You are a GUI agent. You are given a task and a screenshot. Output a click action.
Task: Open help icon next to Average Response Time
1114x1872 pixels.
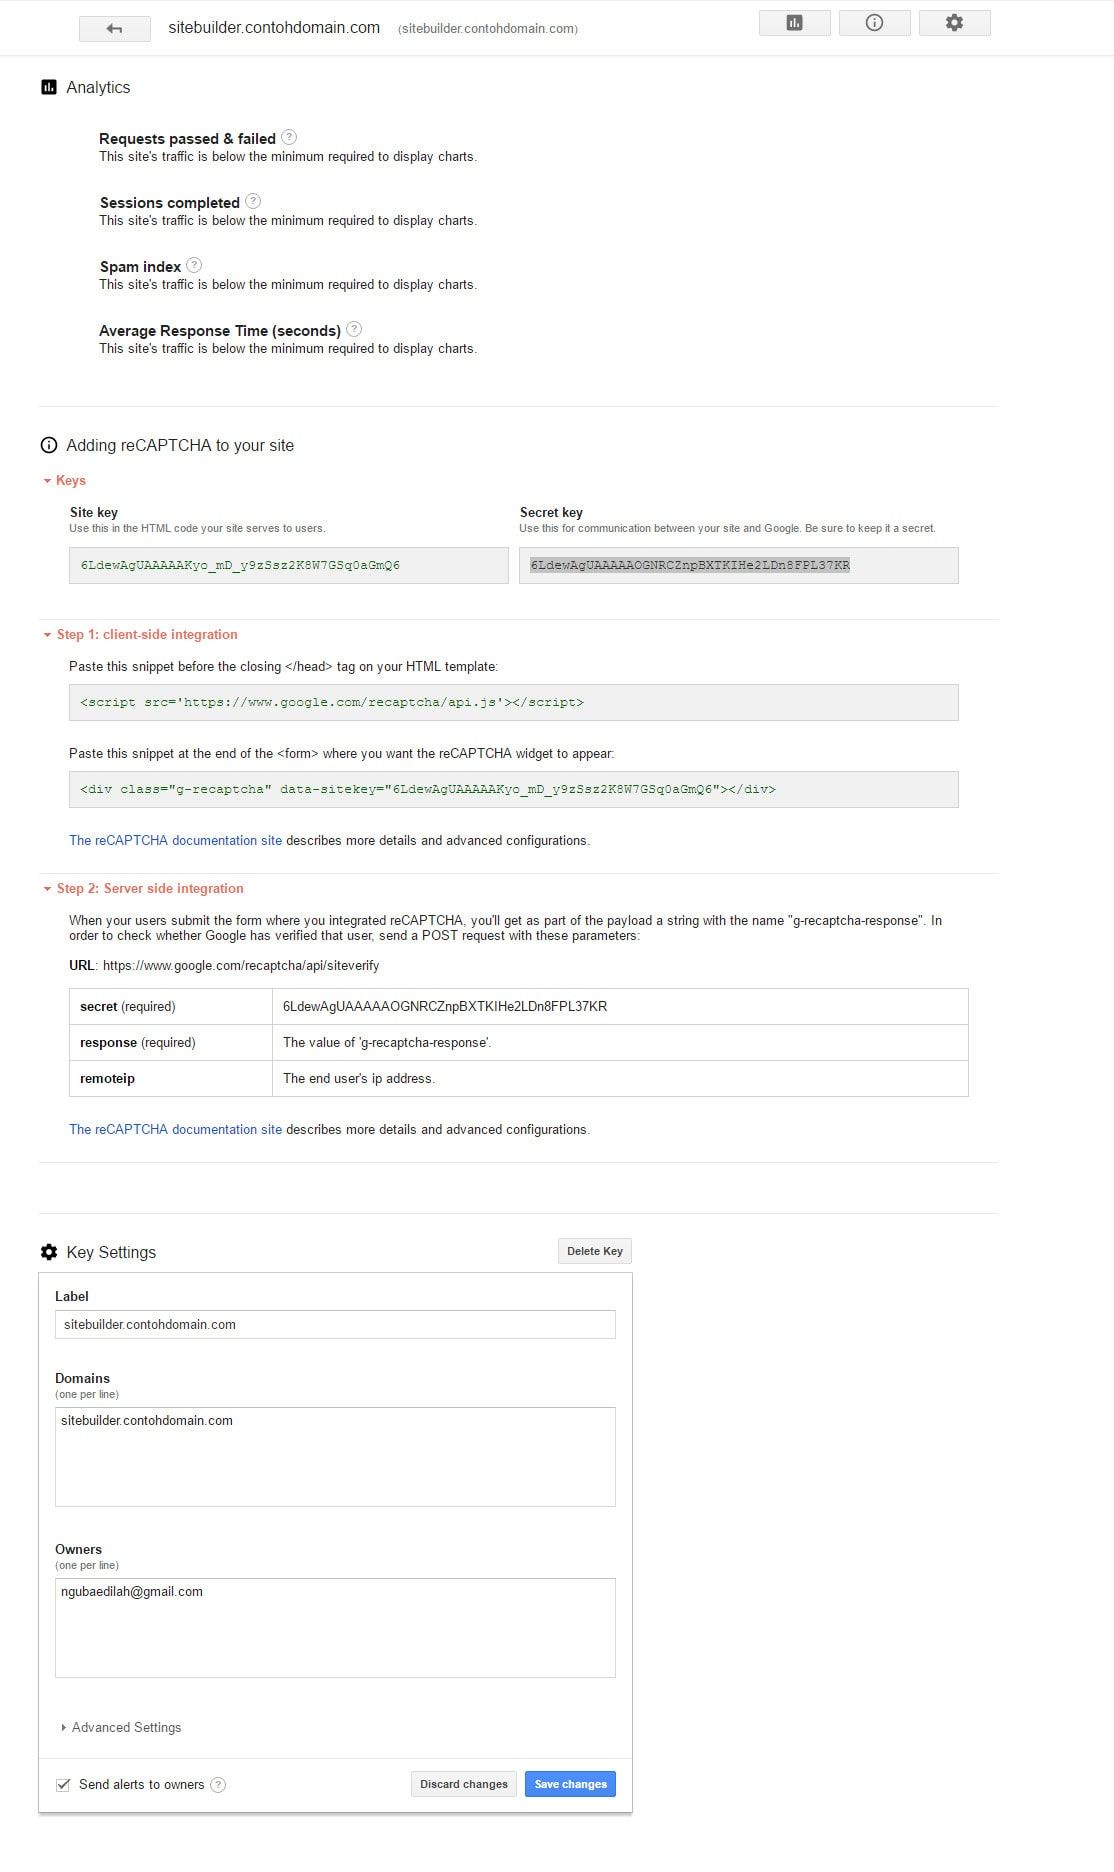pos(354,329)
